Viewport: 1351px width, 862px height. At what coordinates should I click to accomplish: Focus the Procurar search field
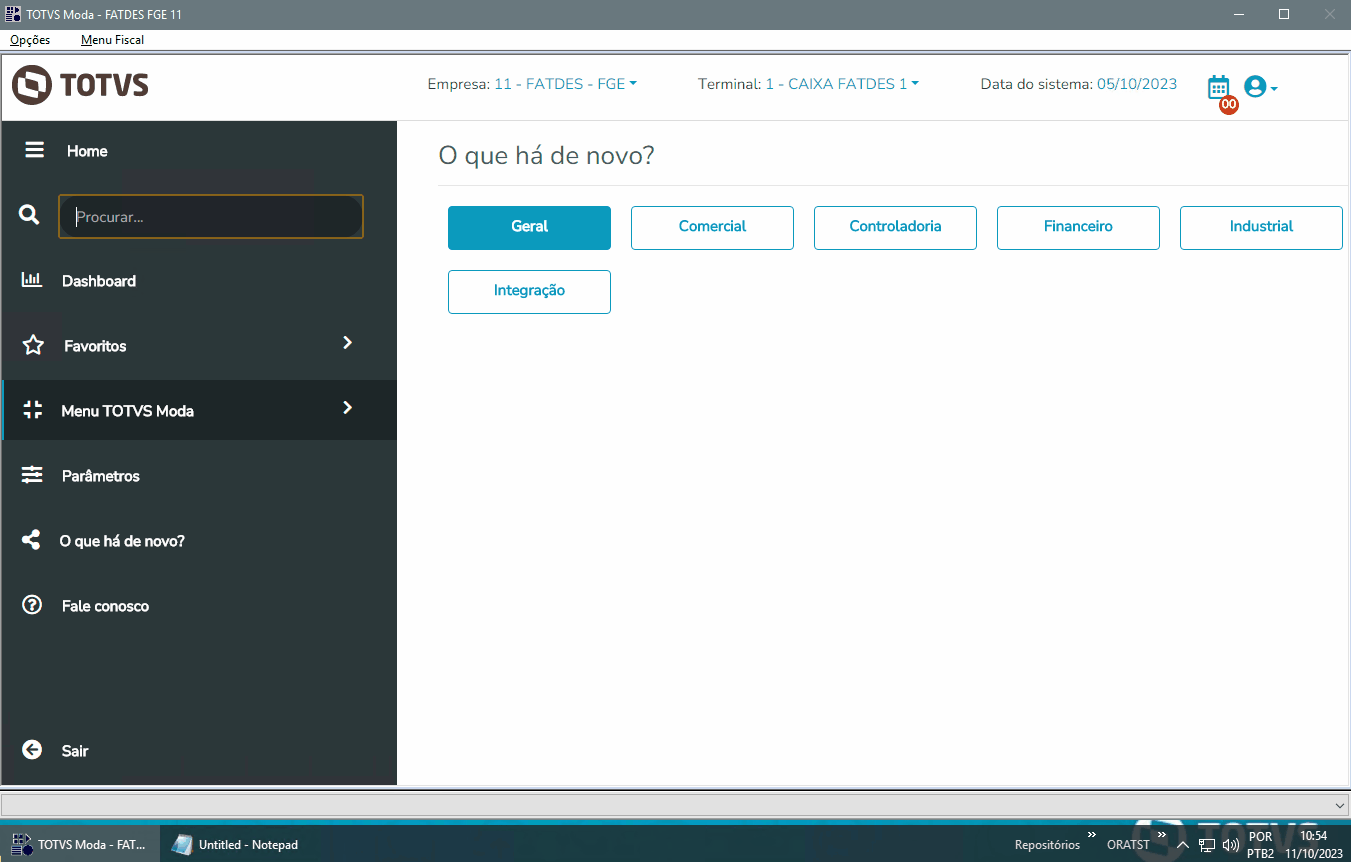[211, 216]
